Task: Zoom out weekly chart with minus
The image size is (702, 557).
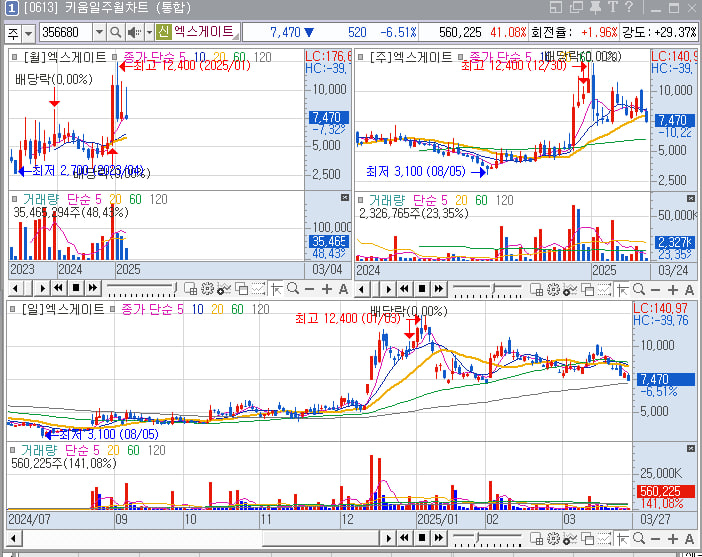Action: pos(655,291)
